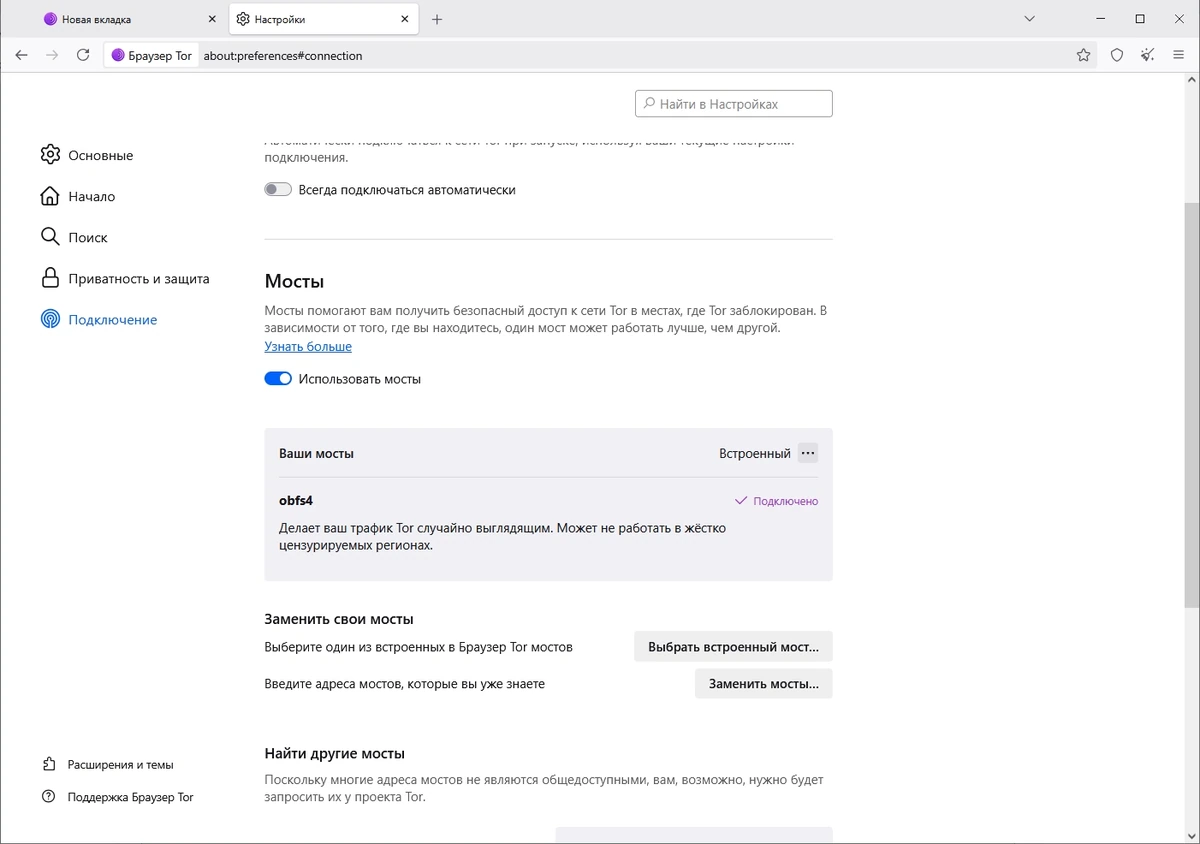Viewport: 1200px width, 844px height.
Task: Open Приватность и защита settings category
Action: tap(125, 278)
